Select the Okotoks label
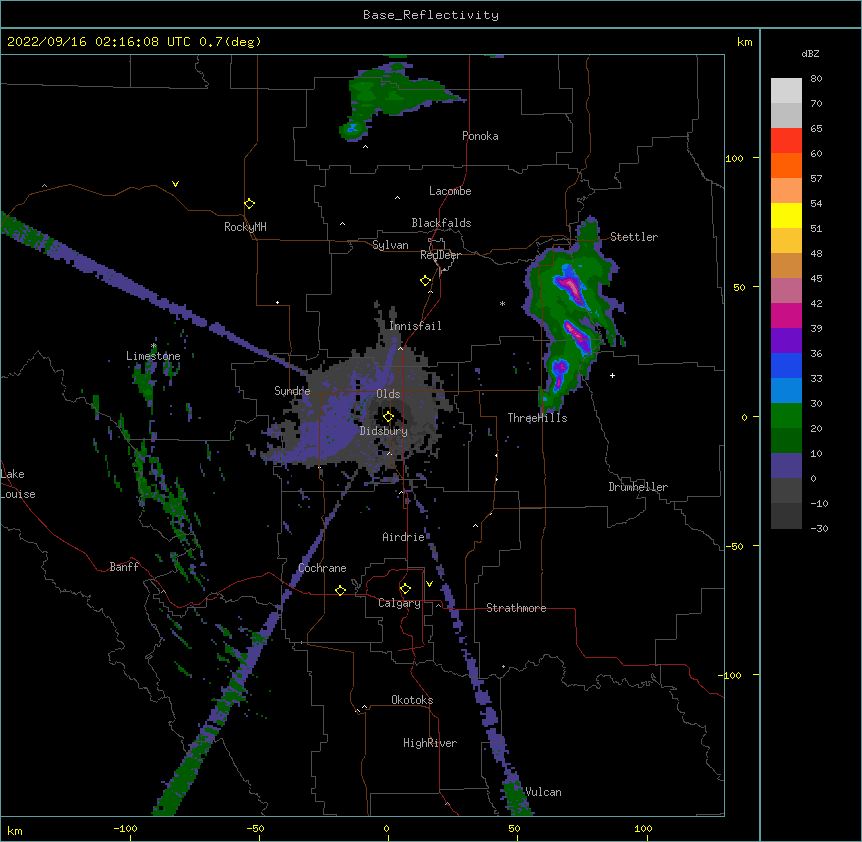Image resolution: width=862 pixels, height=842 pixels. pyautogui.click(x=412, y=700)
